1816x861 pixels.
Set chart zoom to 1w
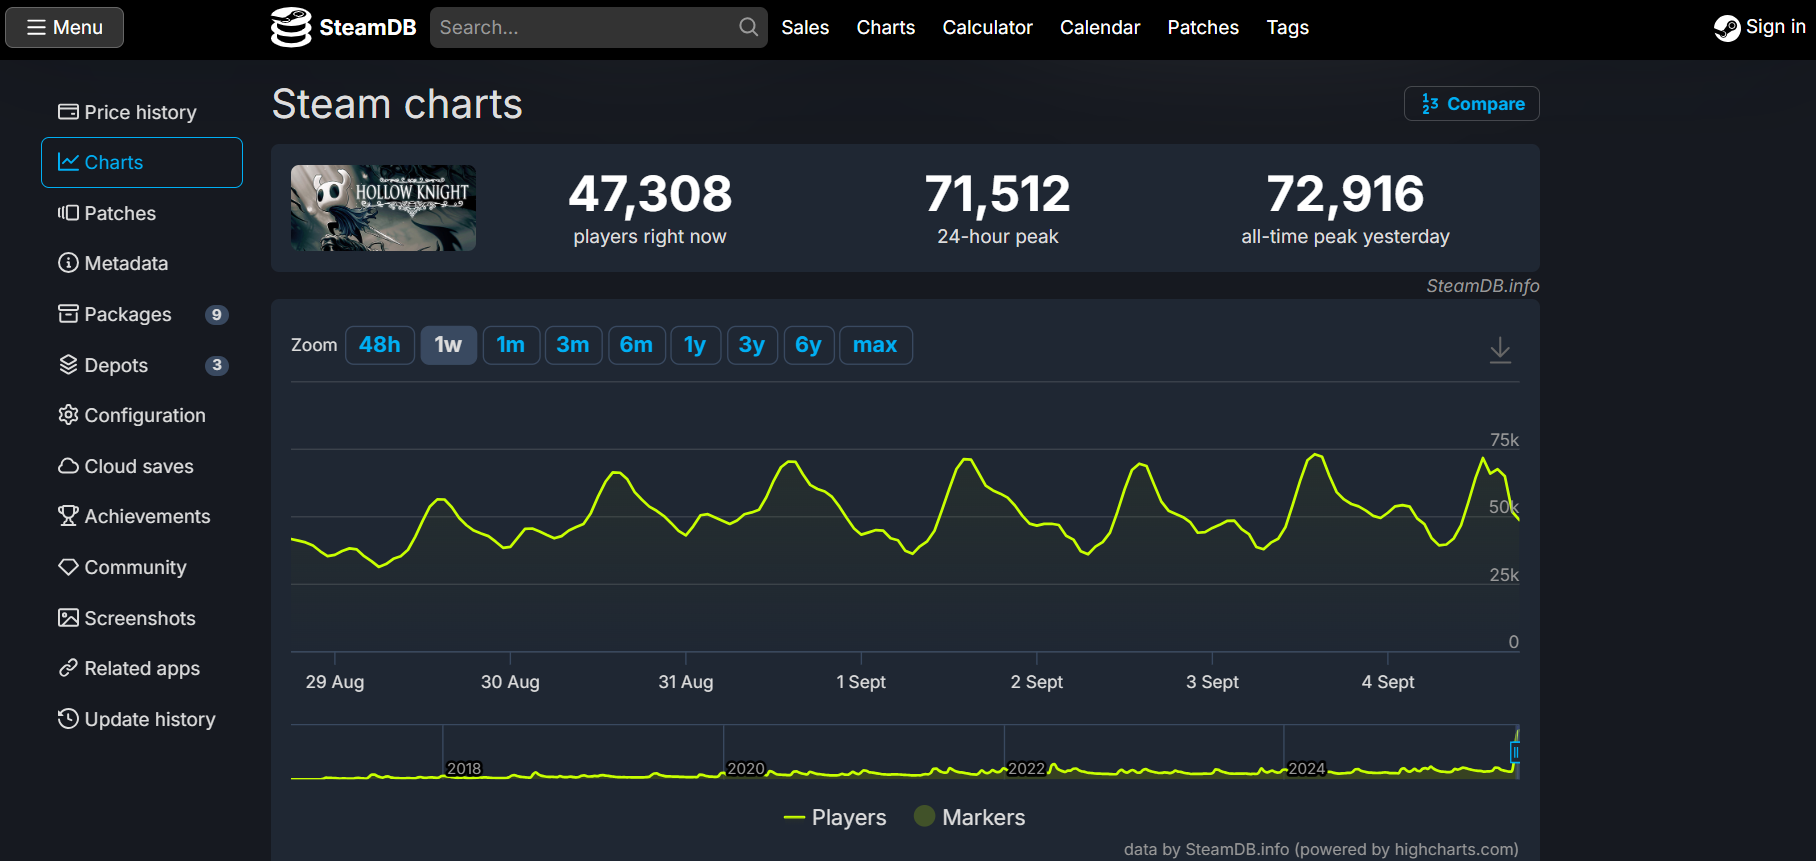pos(448,345)
